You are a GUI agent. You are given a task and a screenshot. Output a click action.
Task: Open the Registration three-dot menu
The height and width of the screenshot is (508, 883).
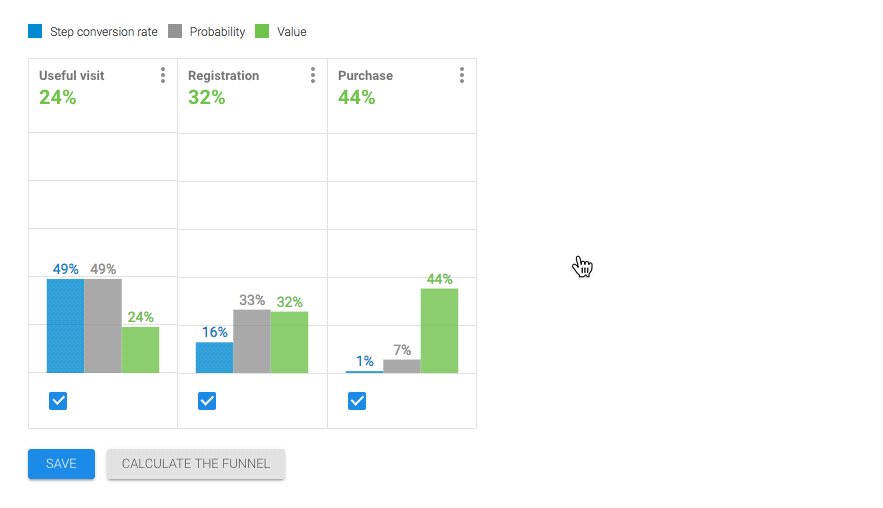click(x=313, y=75)
